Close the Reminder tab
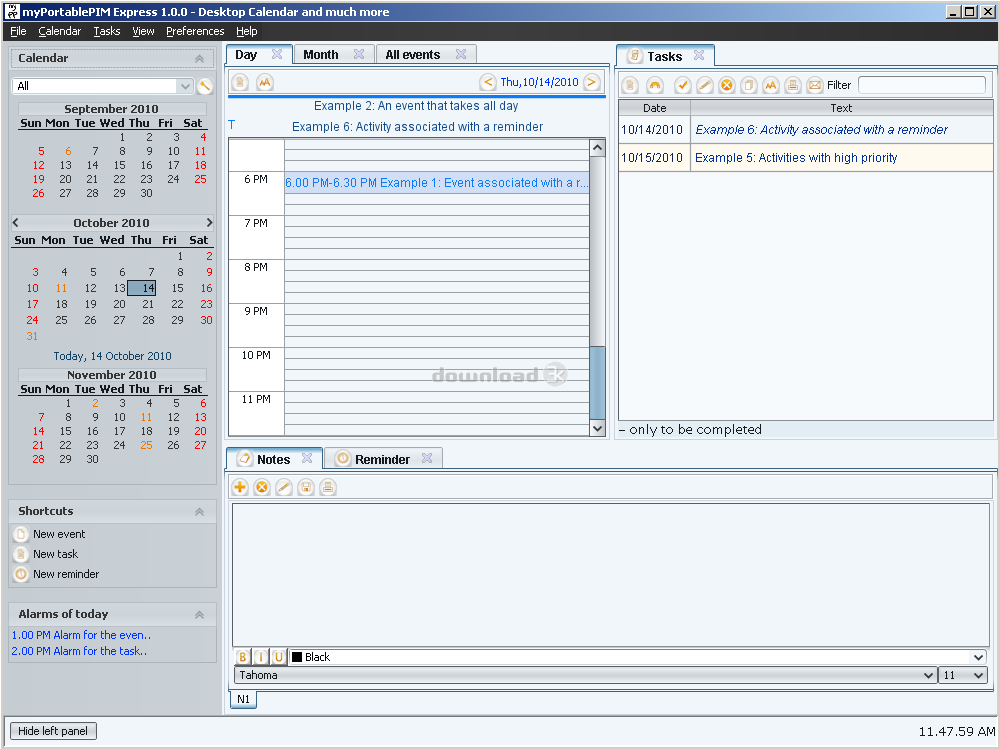Viewport: 1000px width, 749px height. click(x=427, y=458)
